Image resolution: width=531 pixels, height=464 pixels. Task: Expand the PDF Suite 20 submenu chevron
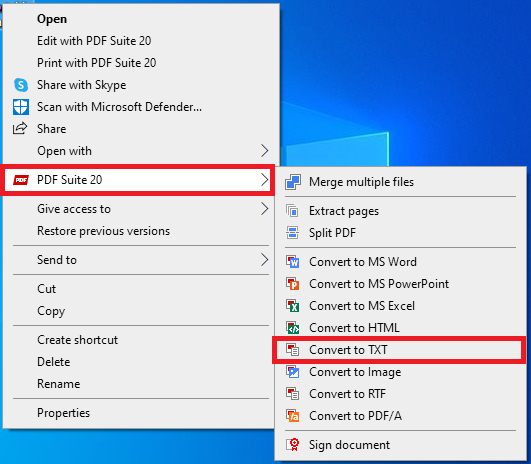(x=264, y=180)
